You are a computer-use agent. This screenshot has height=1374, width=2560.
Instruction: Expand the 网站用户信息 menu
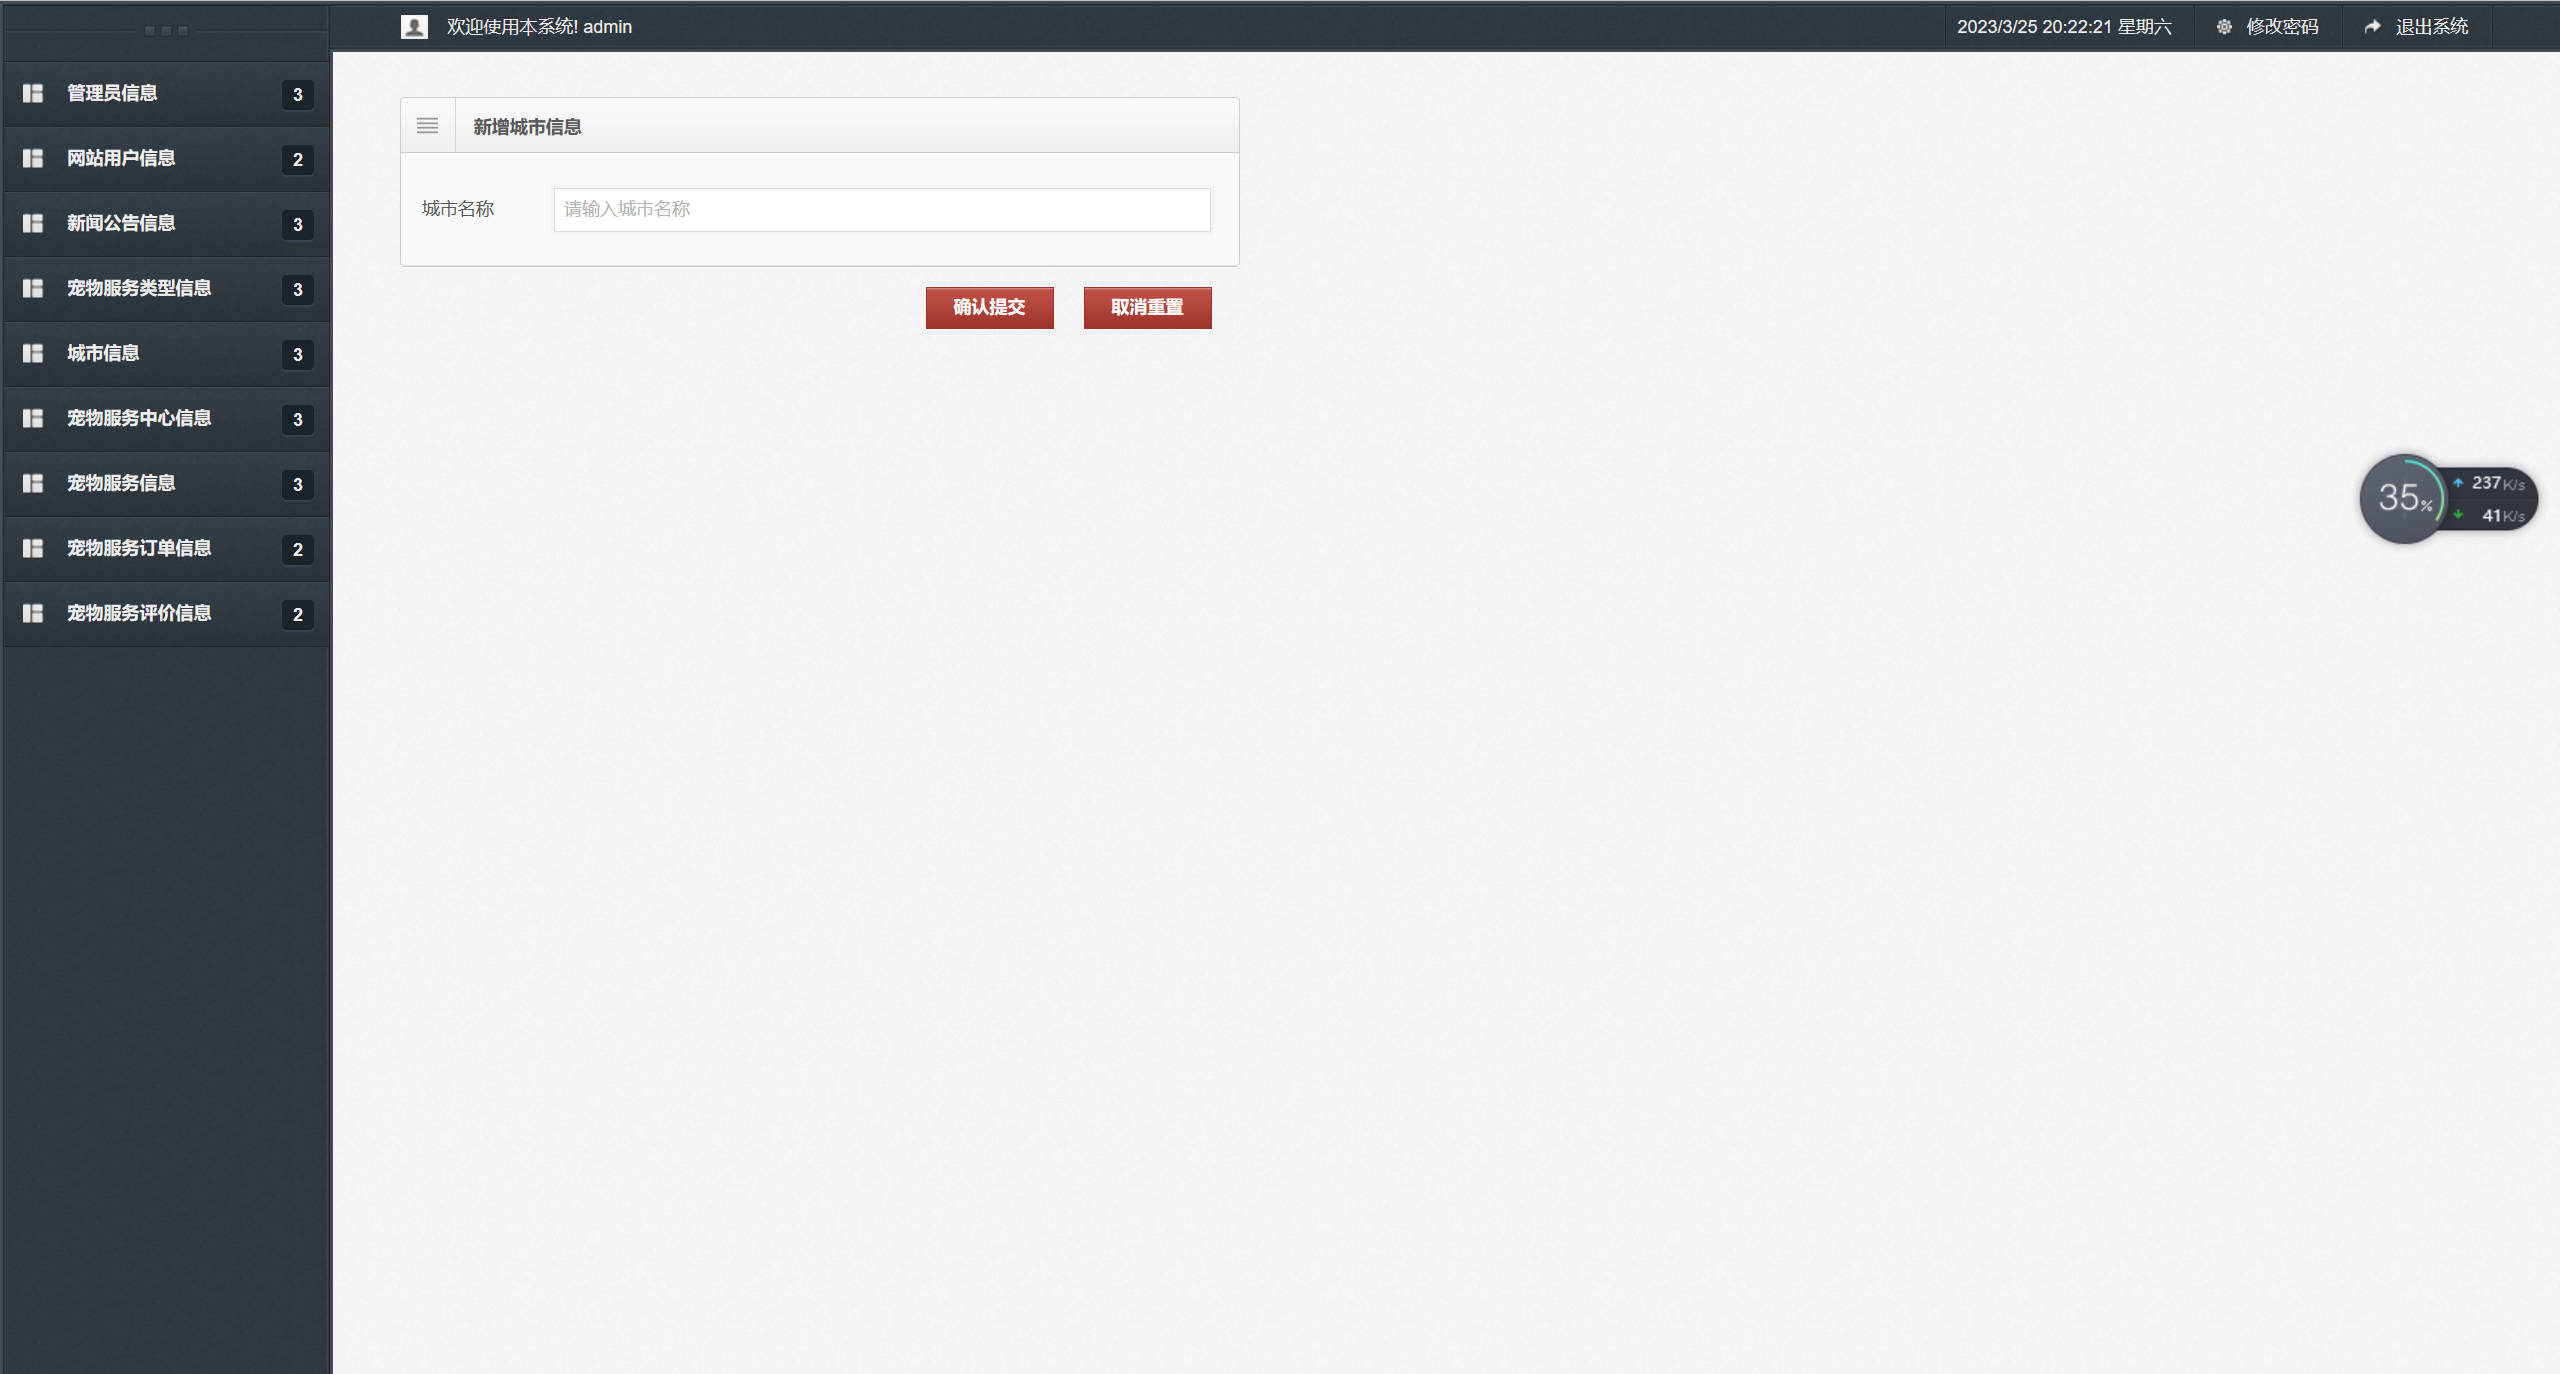point(121,158)
